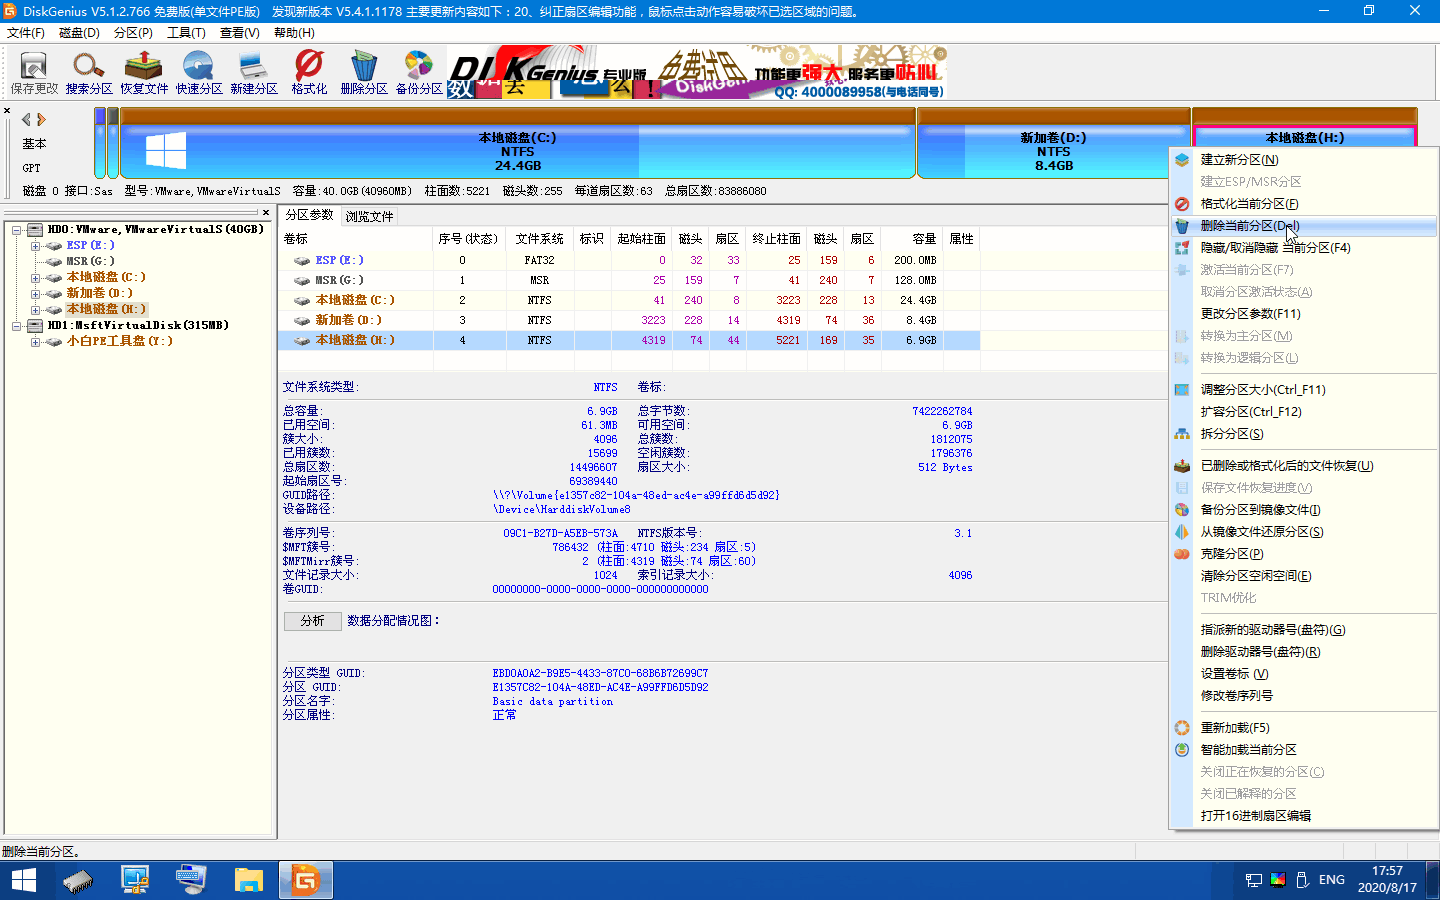Open the 查看(V) menu
This screenshot has width=1440, height=900.
[x=240, y=33]
